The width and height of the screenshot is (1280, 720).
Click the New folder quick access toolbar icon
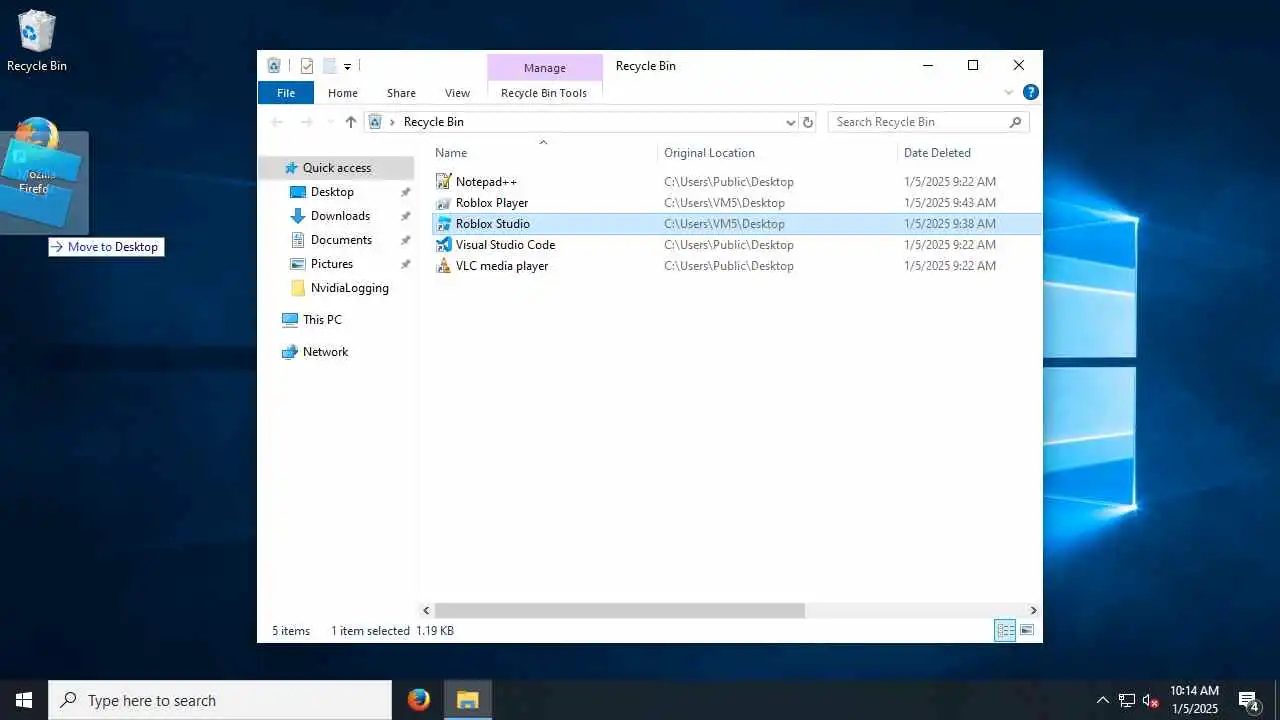coord(328,66)
